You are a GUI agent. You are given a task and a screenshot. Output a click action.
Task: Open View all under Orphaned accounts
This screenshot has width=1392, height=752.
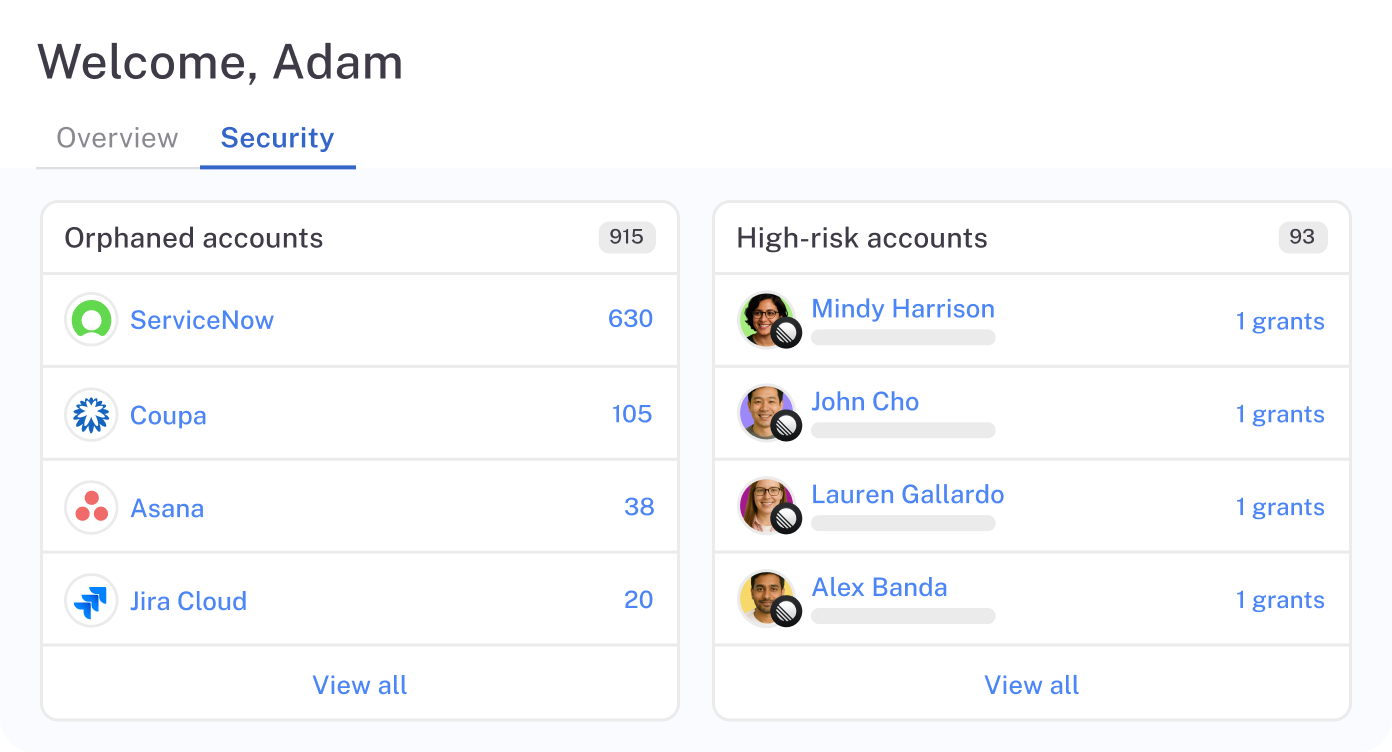click(360, 685)
